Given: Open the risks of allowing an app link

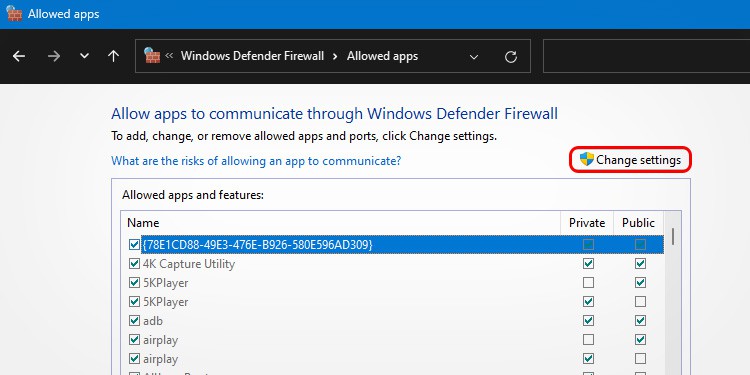Looking at the screenshot, I should point(256,161).
